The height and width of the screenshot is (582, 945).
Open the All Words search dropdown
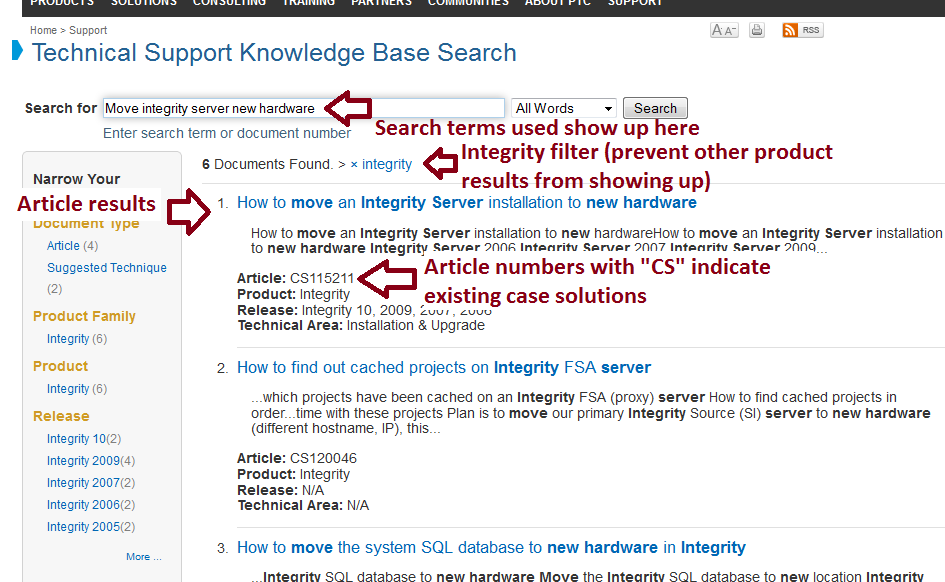point(563,107)
